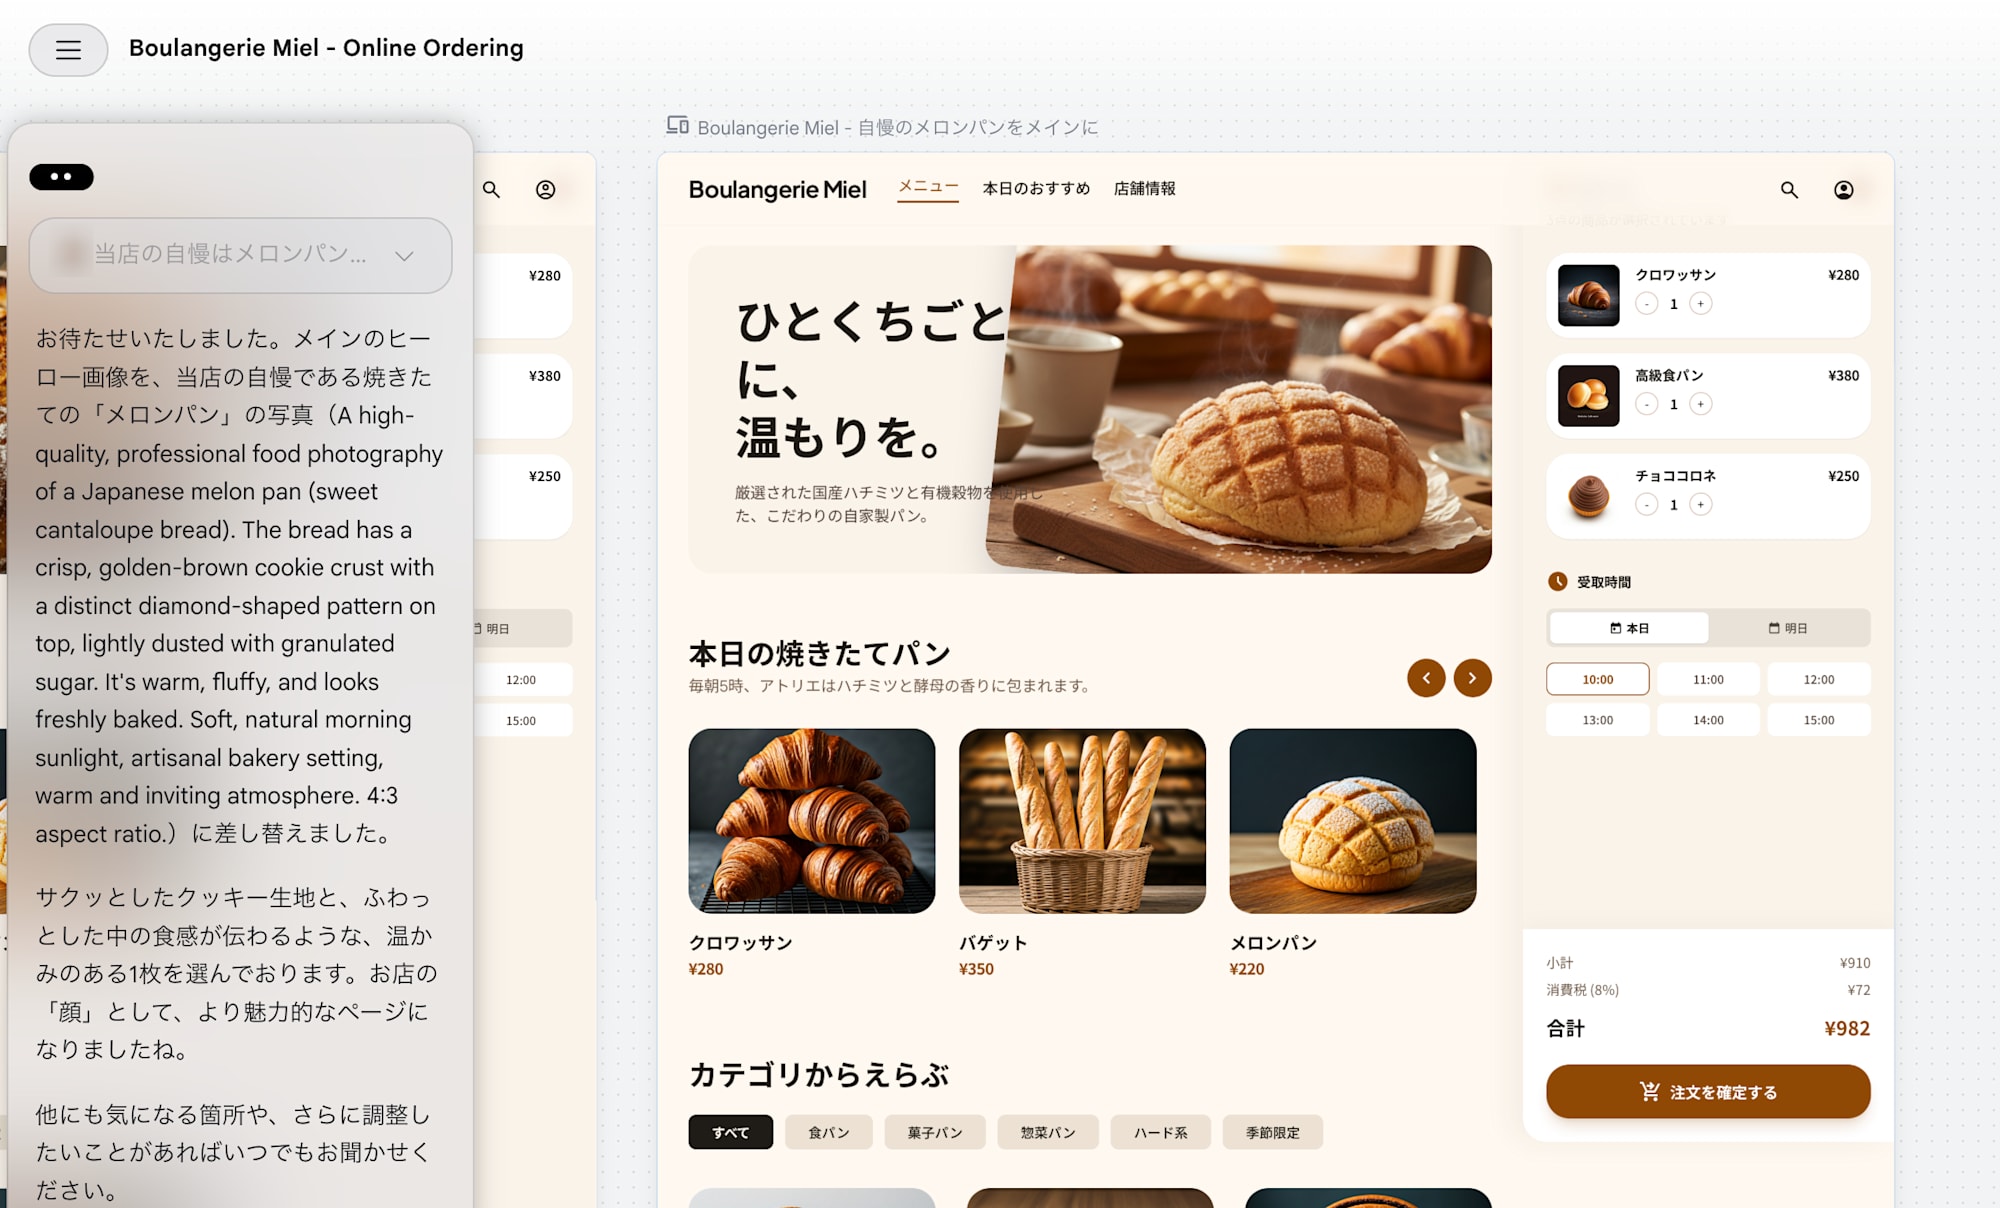The height and width of the screenshot is (1208, 2000).
Task: Select the 本日 pickup day tab
Action: [x=1628, y=628]
